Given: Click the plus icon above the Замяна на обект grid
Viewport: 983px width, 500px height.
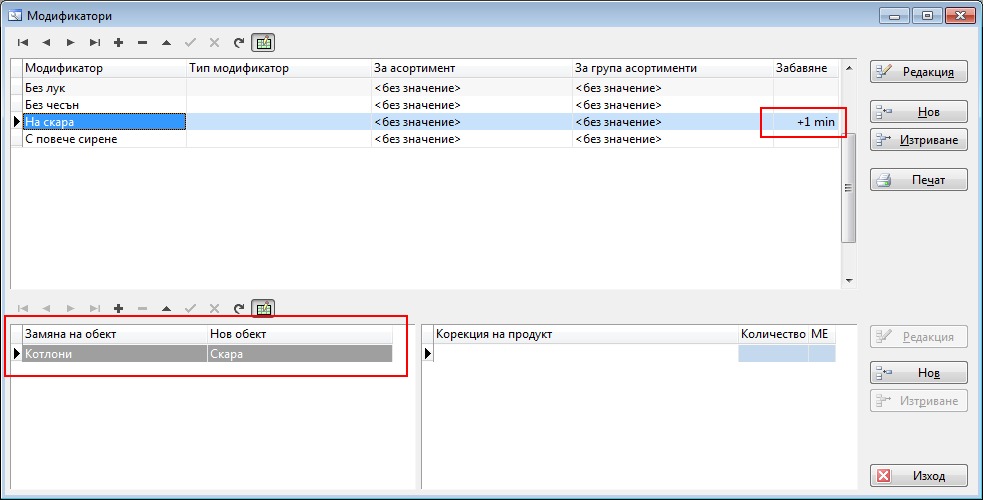Looking at the screenshot, I should pos(118,309).
